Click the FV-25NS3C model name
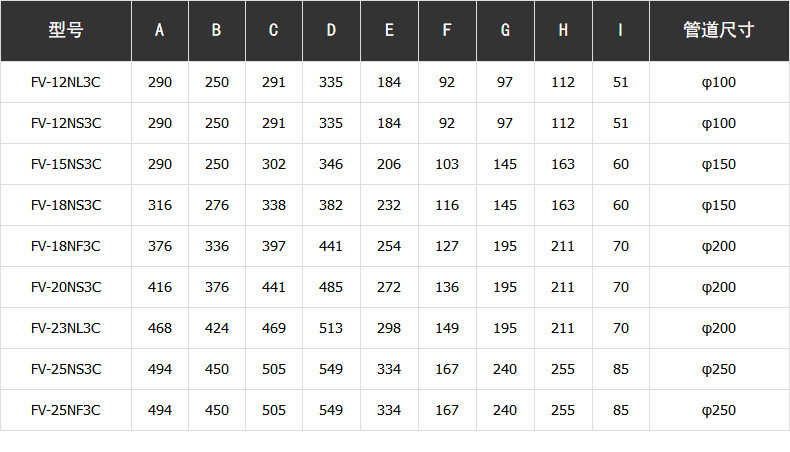The width and height of the screenshot is (790, 452). 66,369
